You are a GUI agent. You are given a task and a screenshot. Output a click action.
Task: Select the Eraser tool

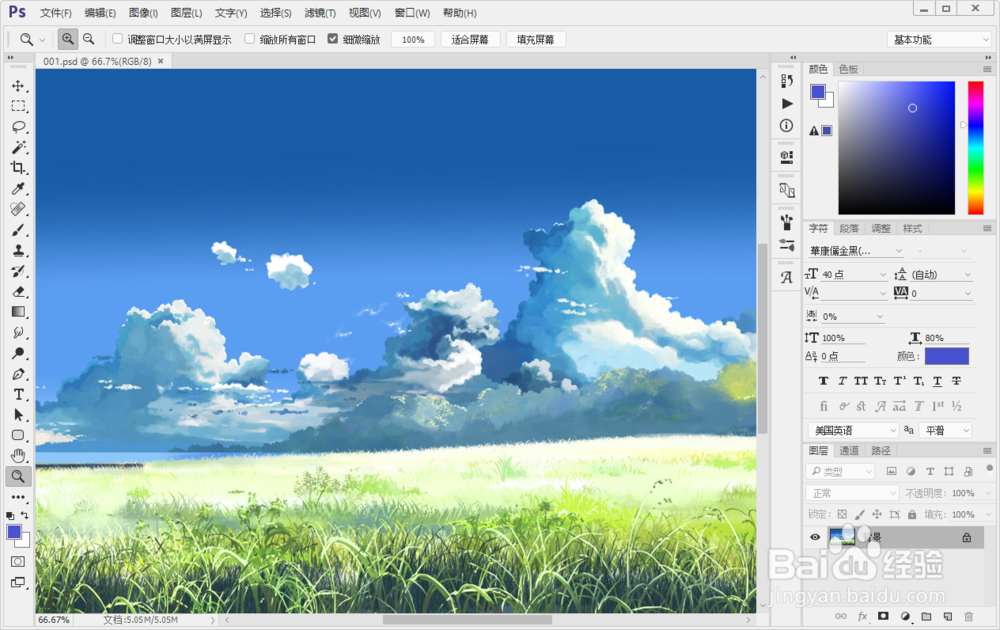[x=18, y=291]
